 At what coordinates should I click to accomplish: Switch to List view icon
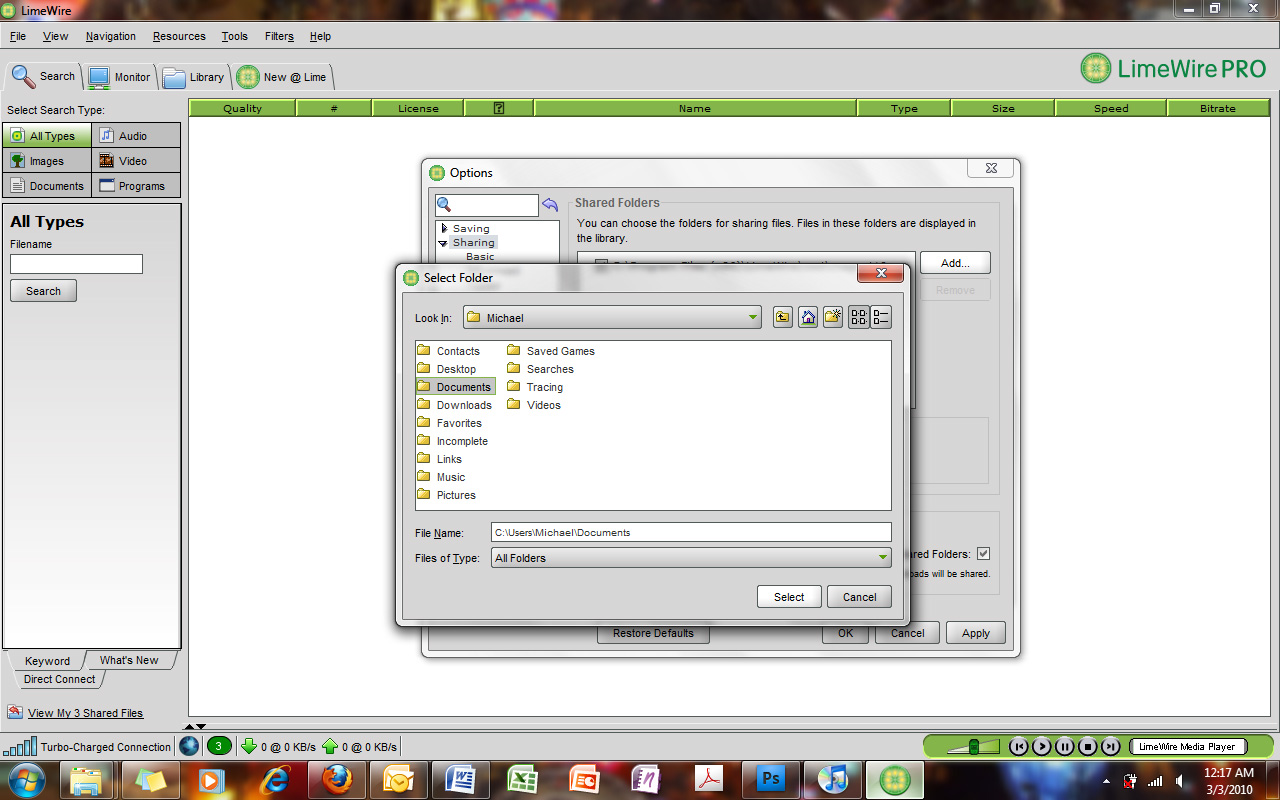point(858,318)
